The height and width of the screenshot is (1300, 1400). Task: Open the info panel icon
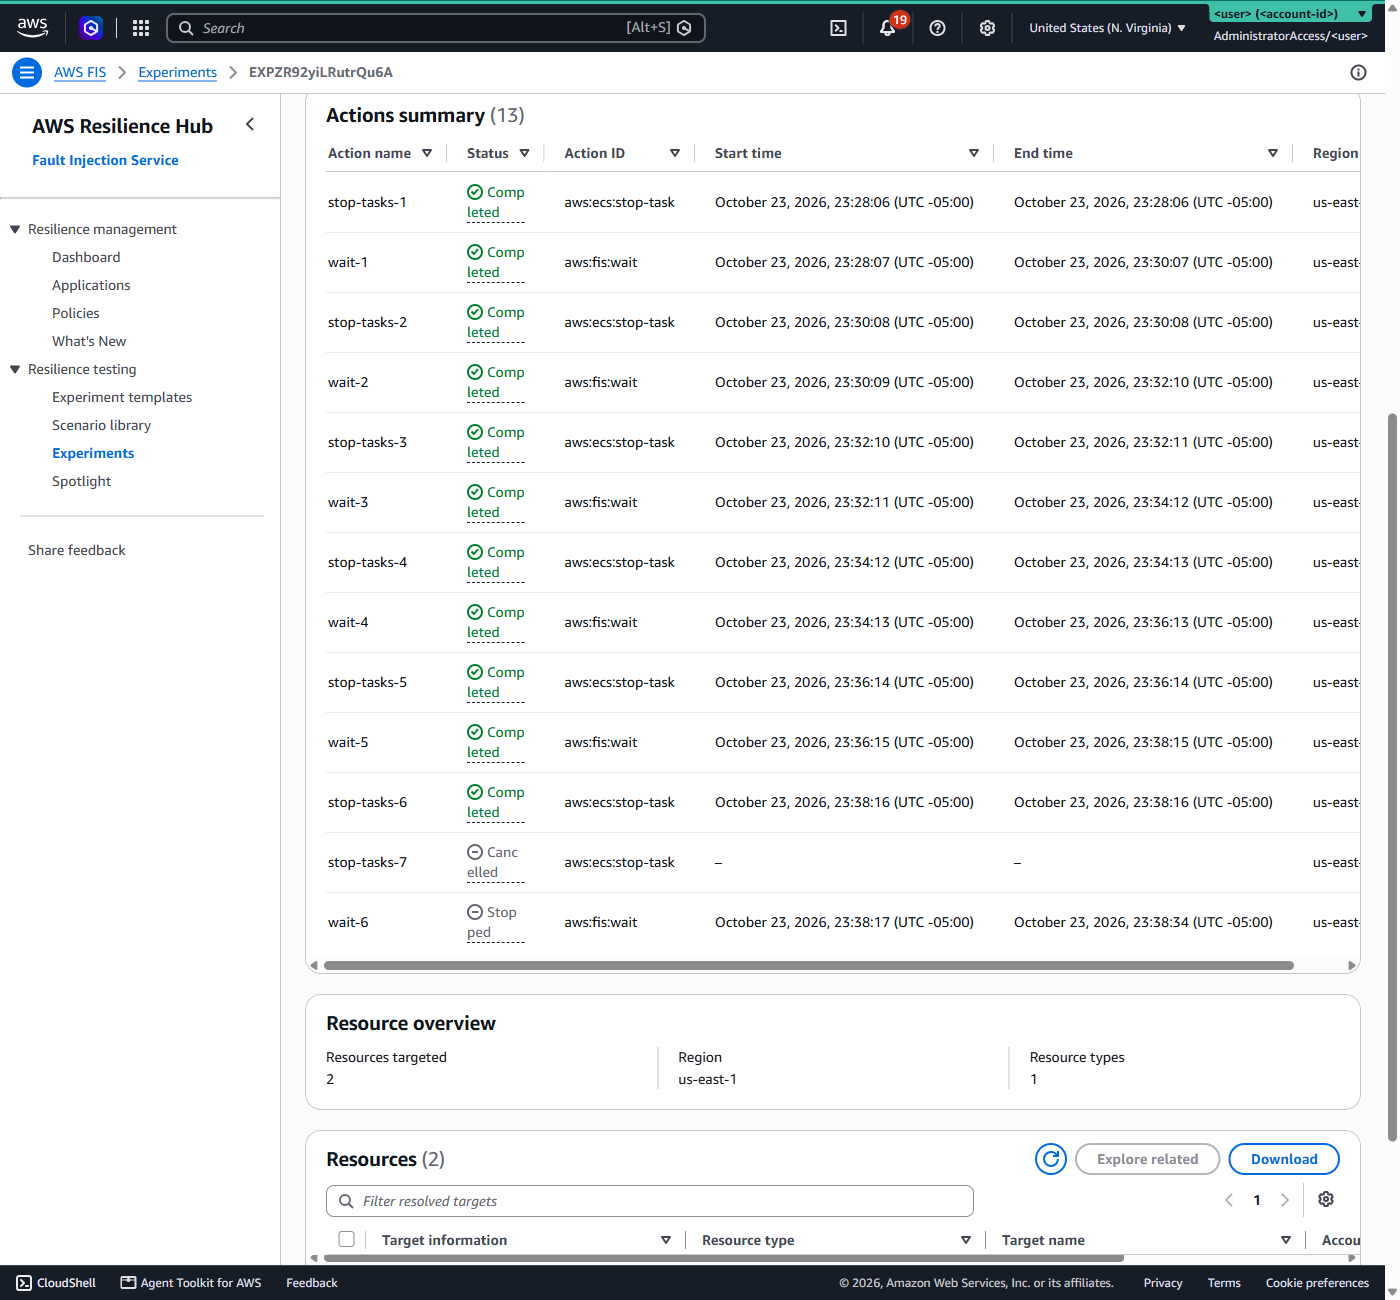(1358, 72)
